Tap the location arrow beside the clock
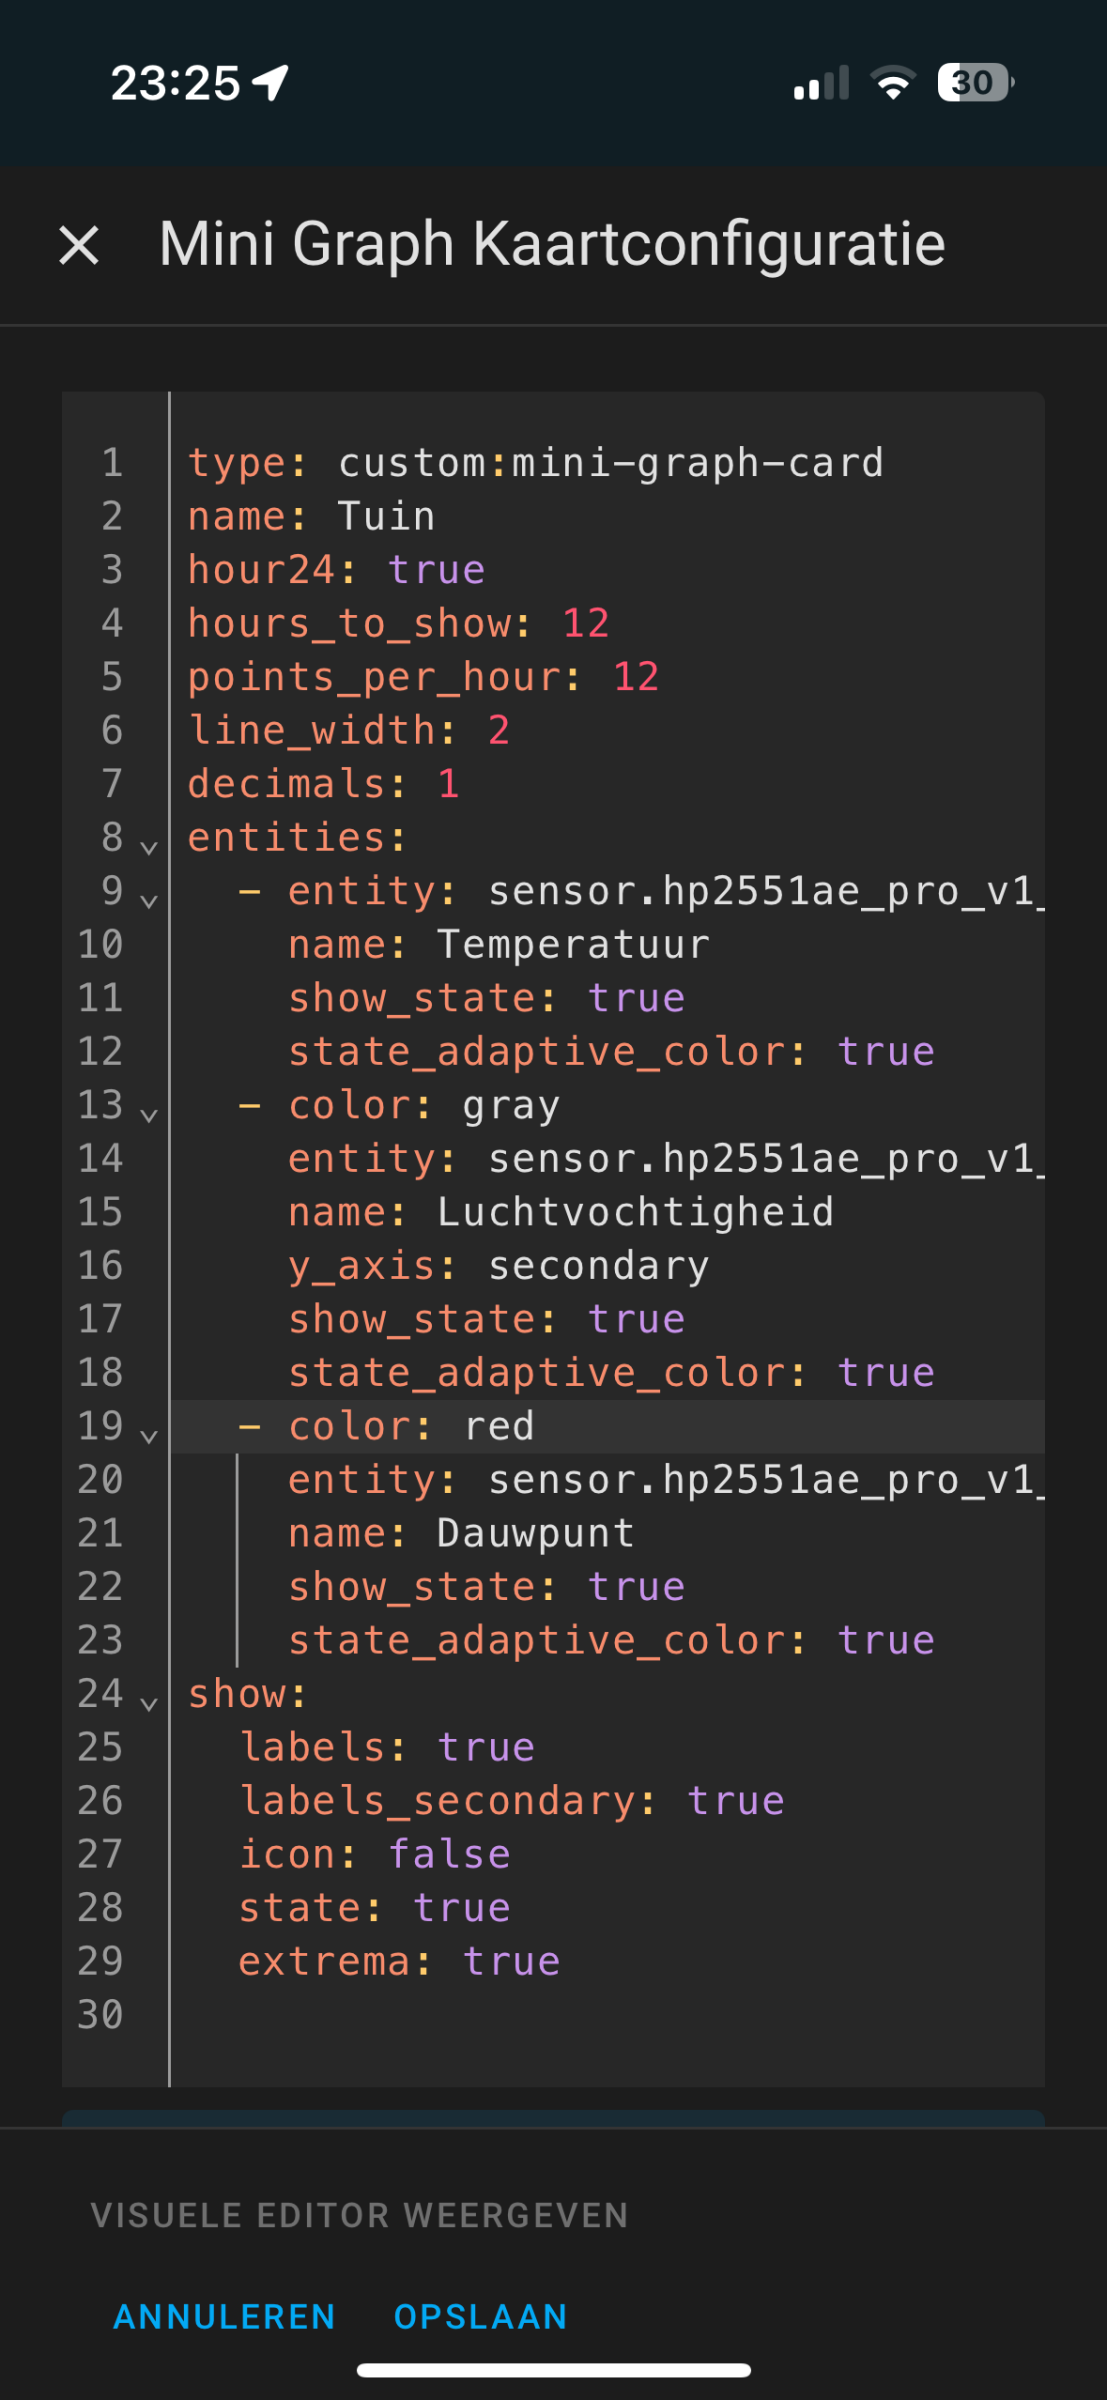 click(x=271, y=83)
